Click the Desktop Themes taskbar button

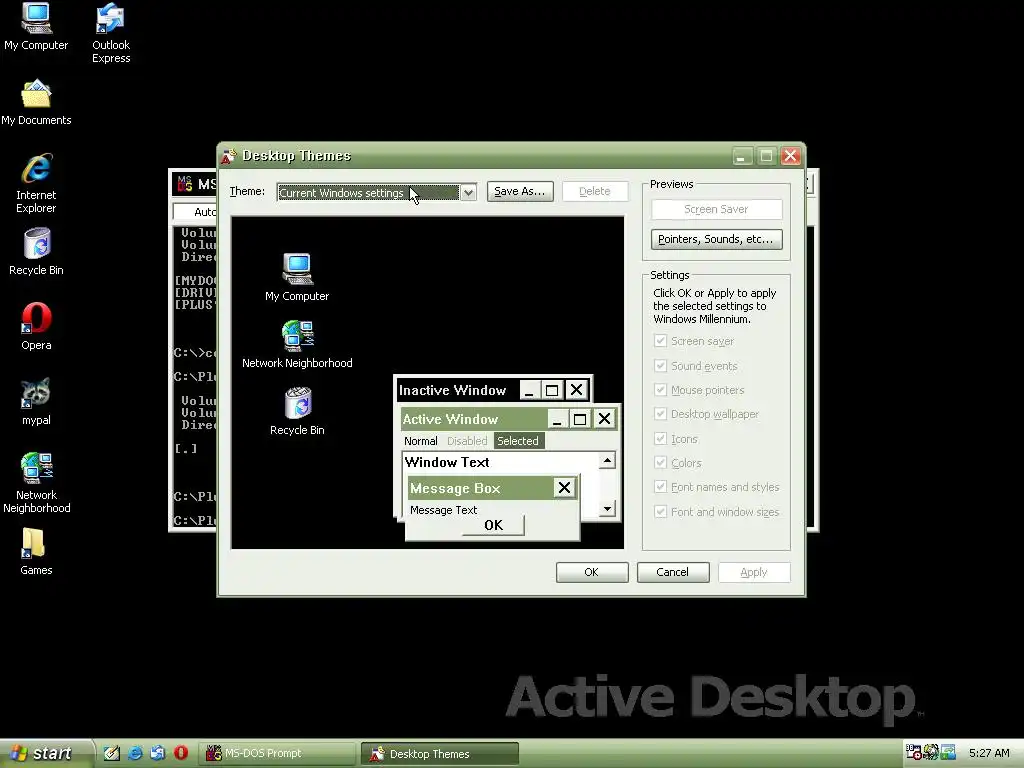[440, 754]
